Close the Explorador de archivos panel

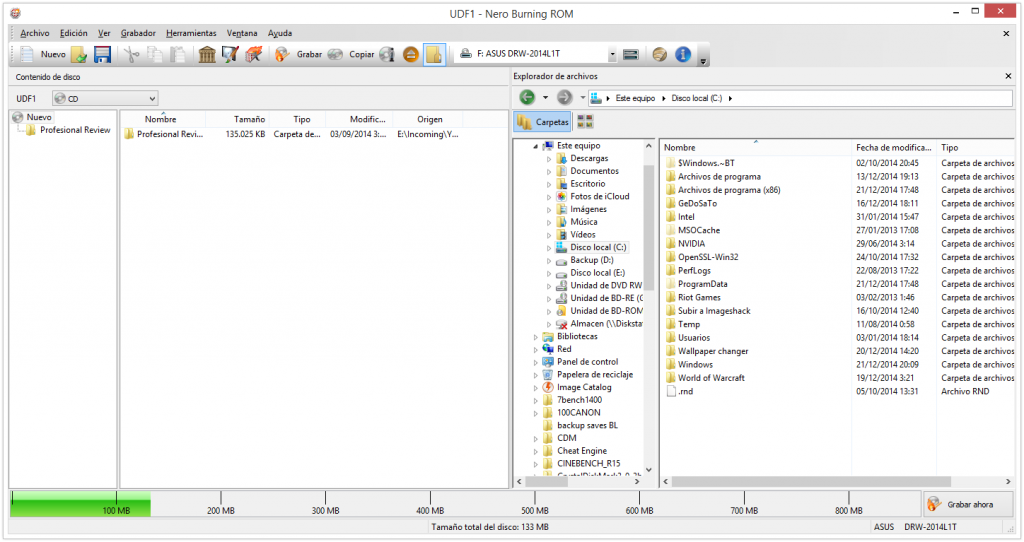pos(1008,76)
